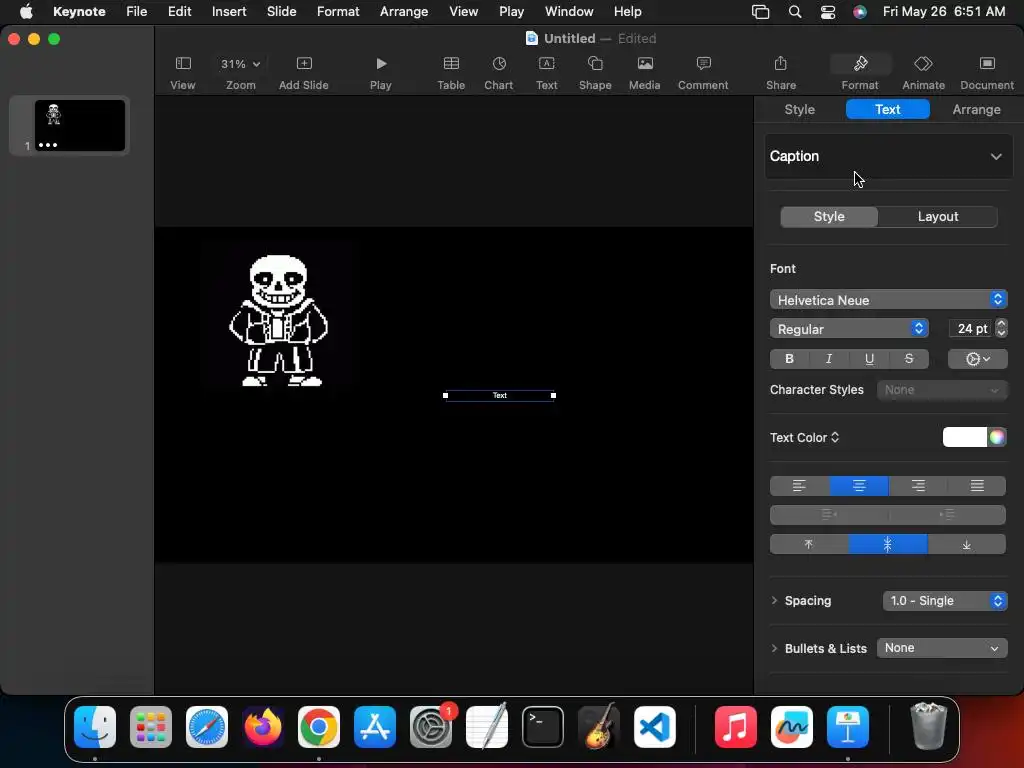Open the View toolbar button
Screen dimensions: 1024x768
tap(183, 72)
